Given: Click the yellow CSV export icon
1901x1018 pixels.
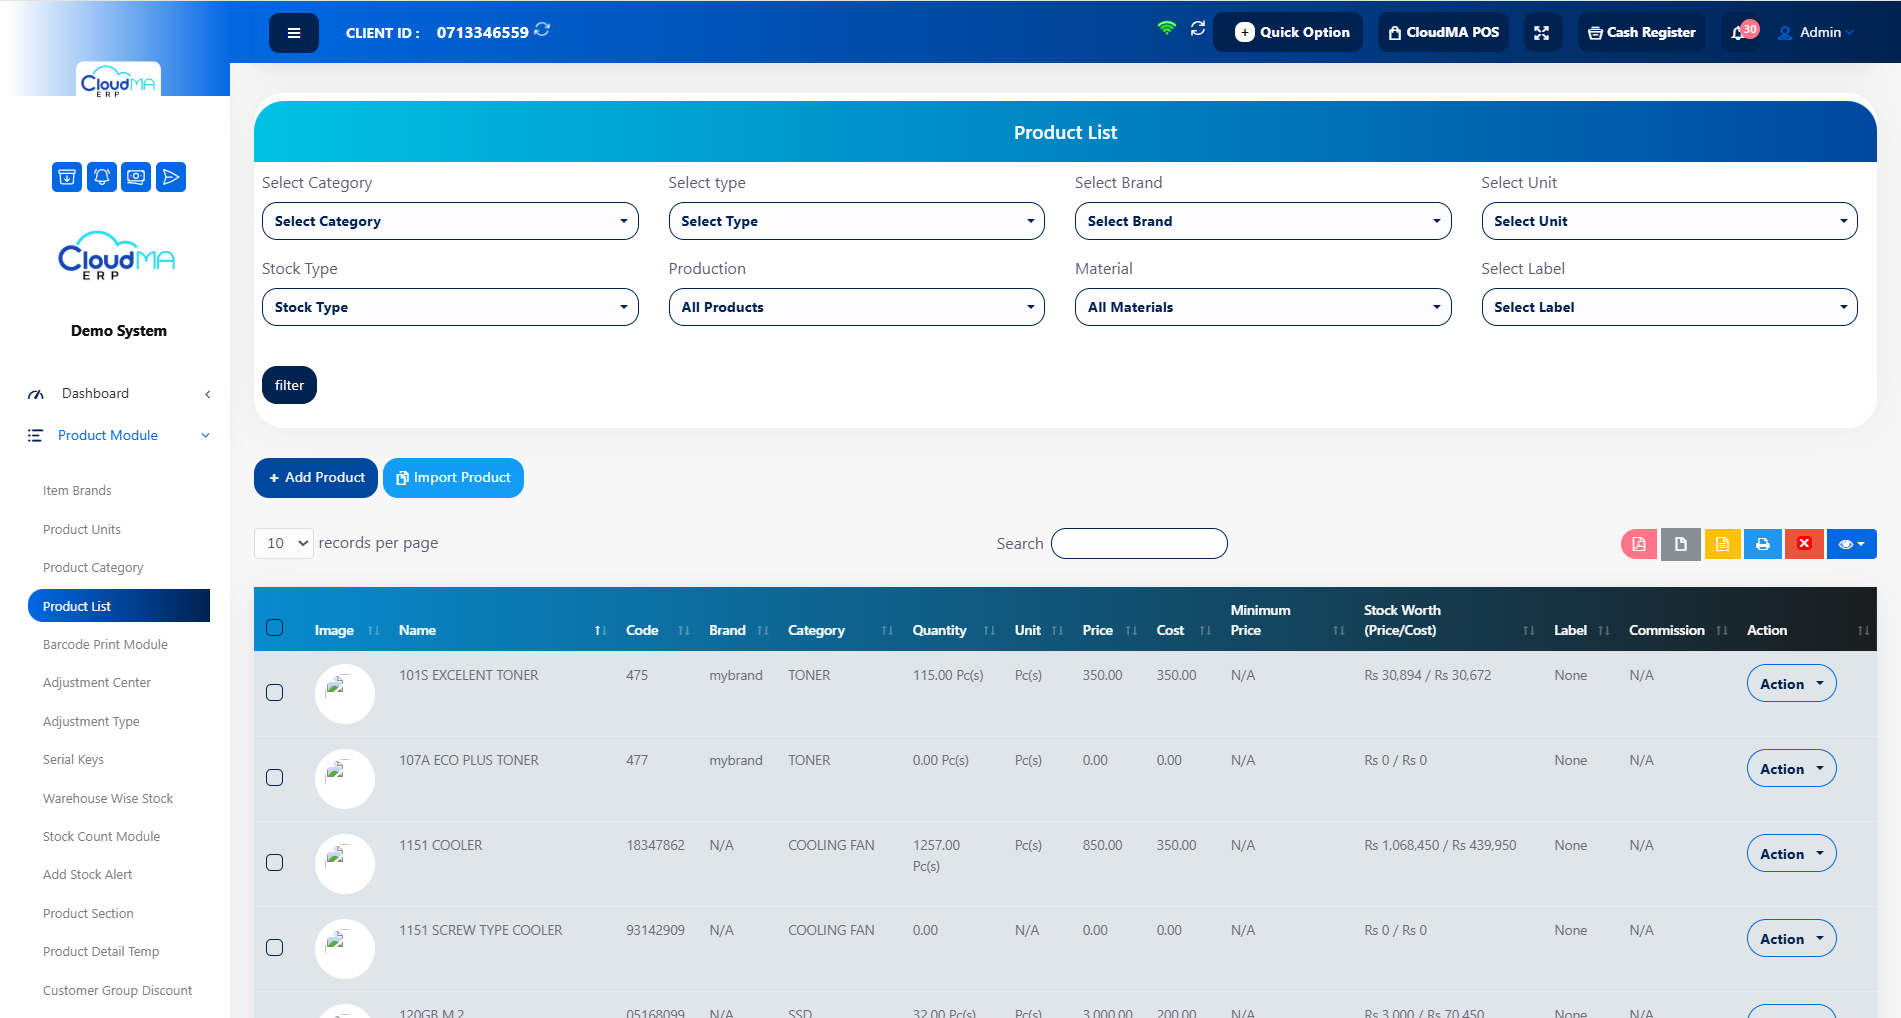Looking at the screenshot, I should click(x=1722, y=544).
